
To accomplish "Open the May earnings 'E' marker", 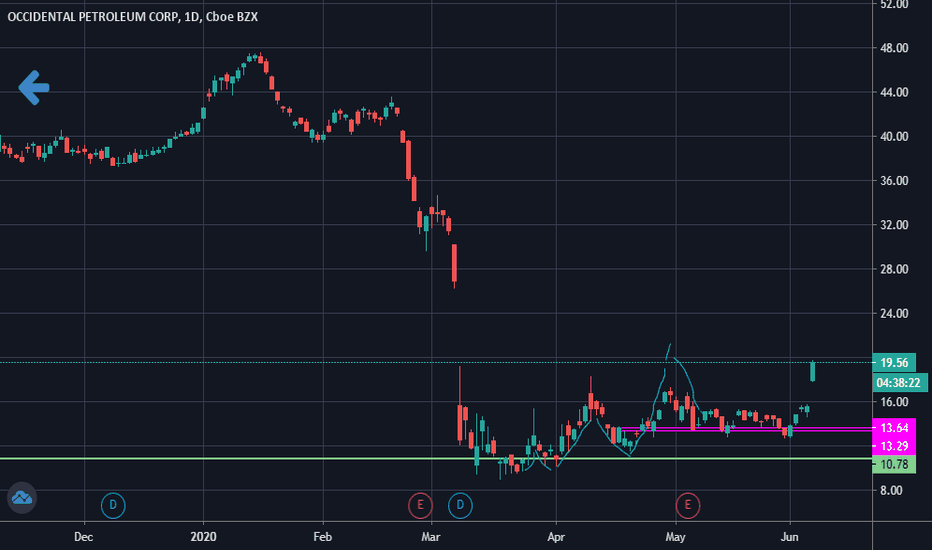I will tap(688, 505).
